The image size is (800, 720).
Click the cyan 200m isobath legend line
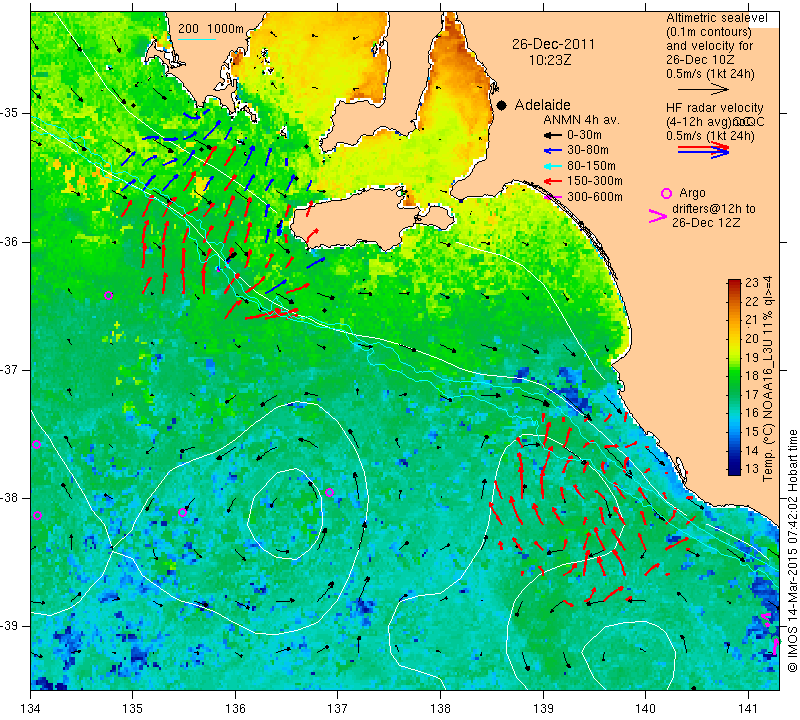click(x=196, y=39)
